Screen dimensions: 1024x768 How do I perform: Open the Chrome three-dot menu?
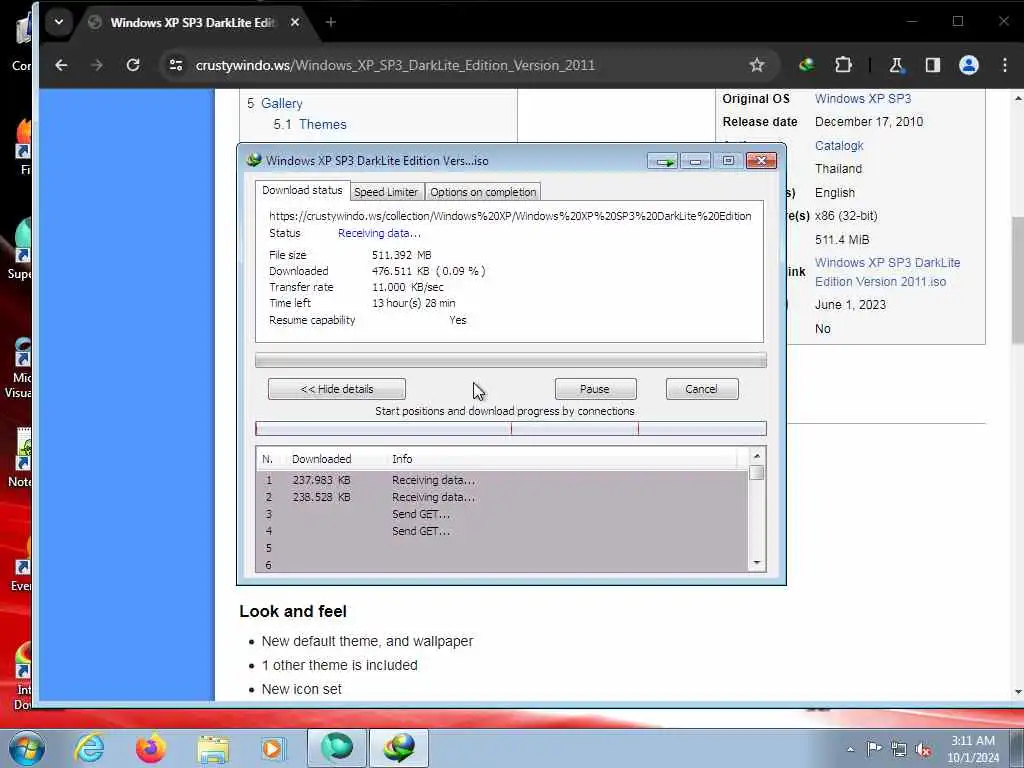pos(1004,65)
